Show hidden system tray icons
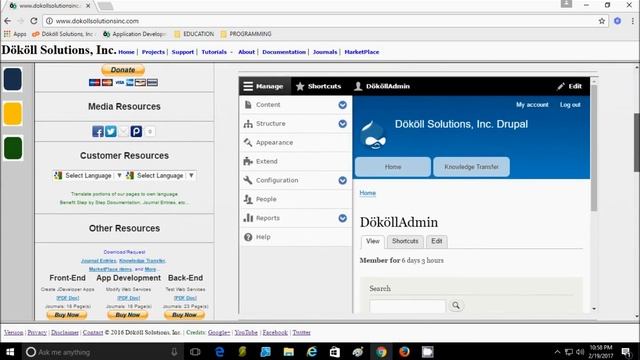Screen dimensions: 640x360 click(x=557, y=351)
